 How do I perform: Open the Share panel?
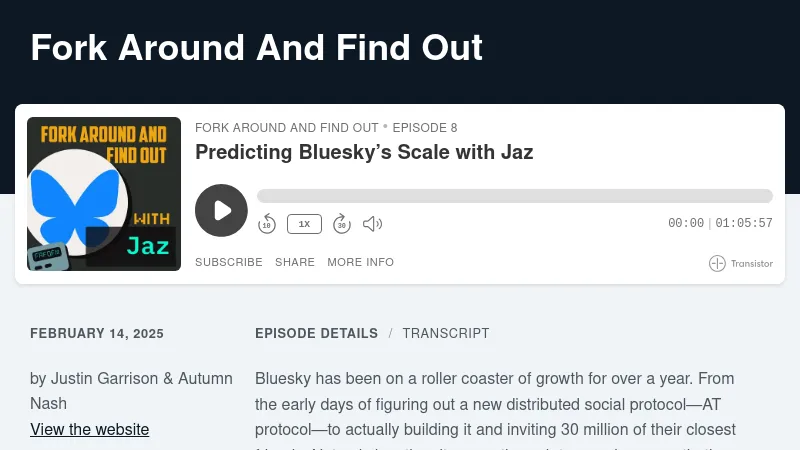tap(295, 262)
